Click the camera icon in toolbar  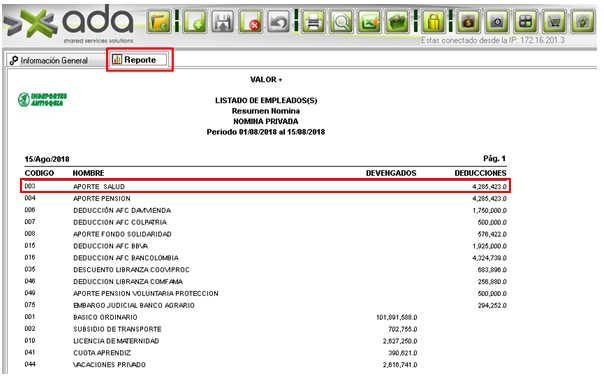[497, 22]
